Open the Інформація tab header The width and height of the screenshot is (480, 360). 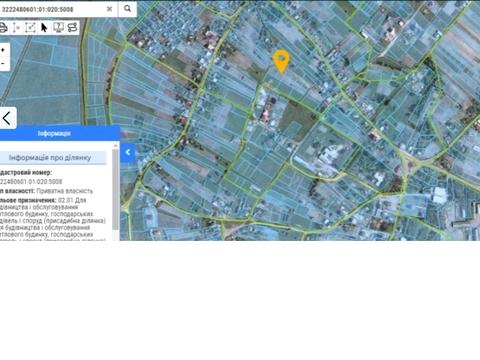pyautogui.click(x=54, y=134)
